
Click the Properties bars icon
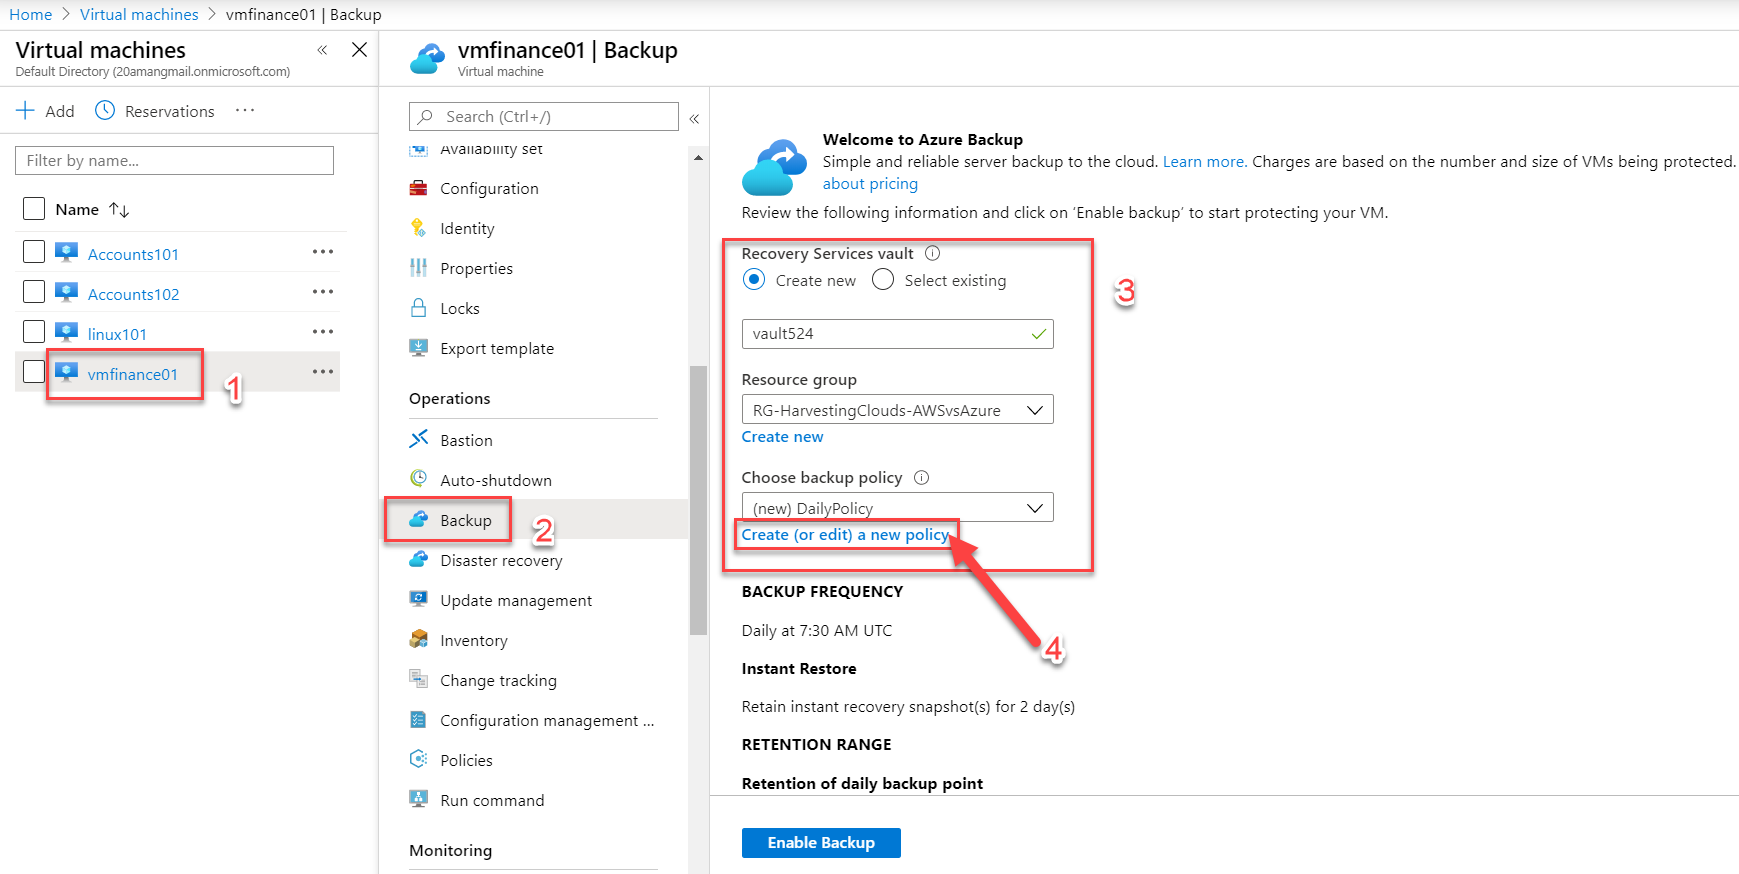point(419,268)
